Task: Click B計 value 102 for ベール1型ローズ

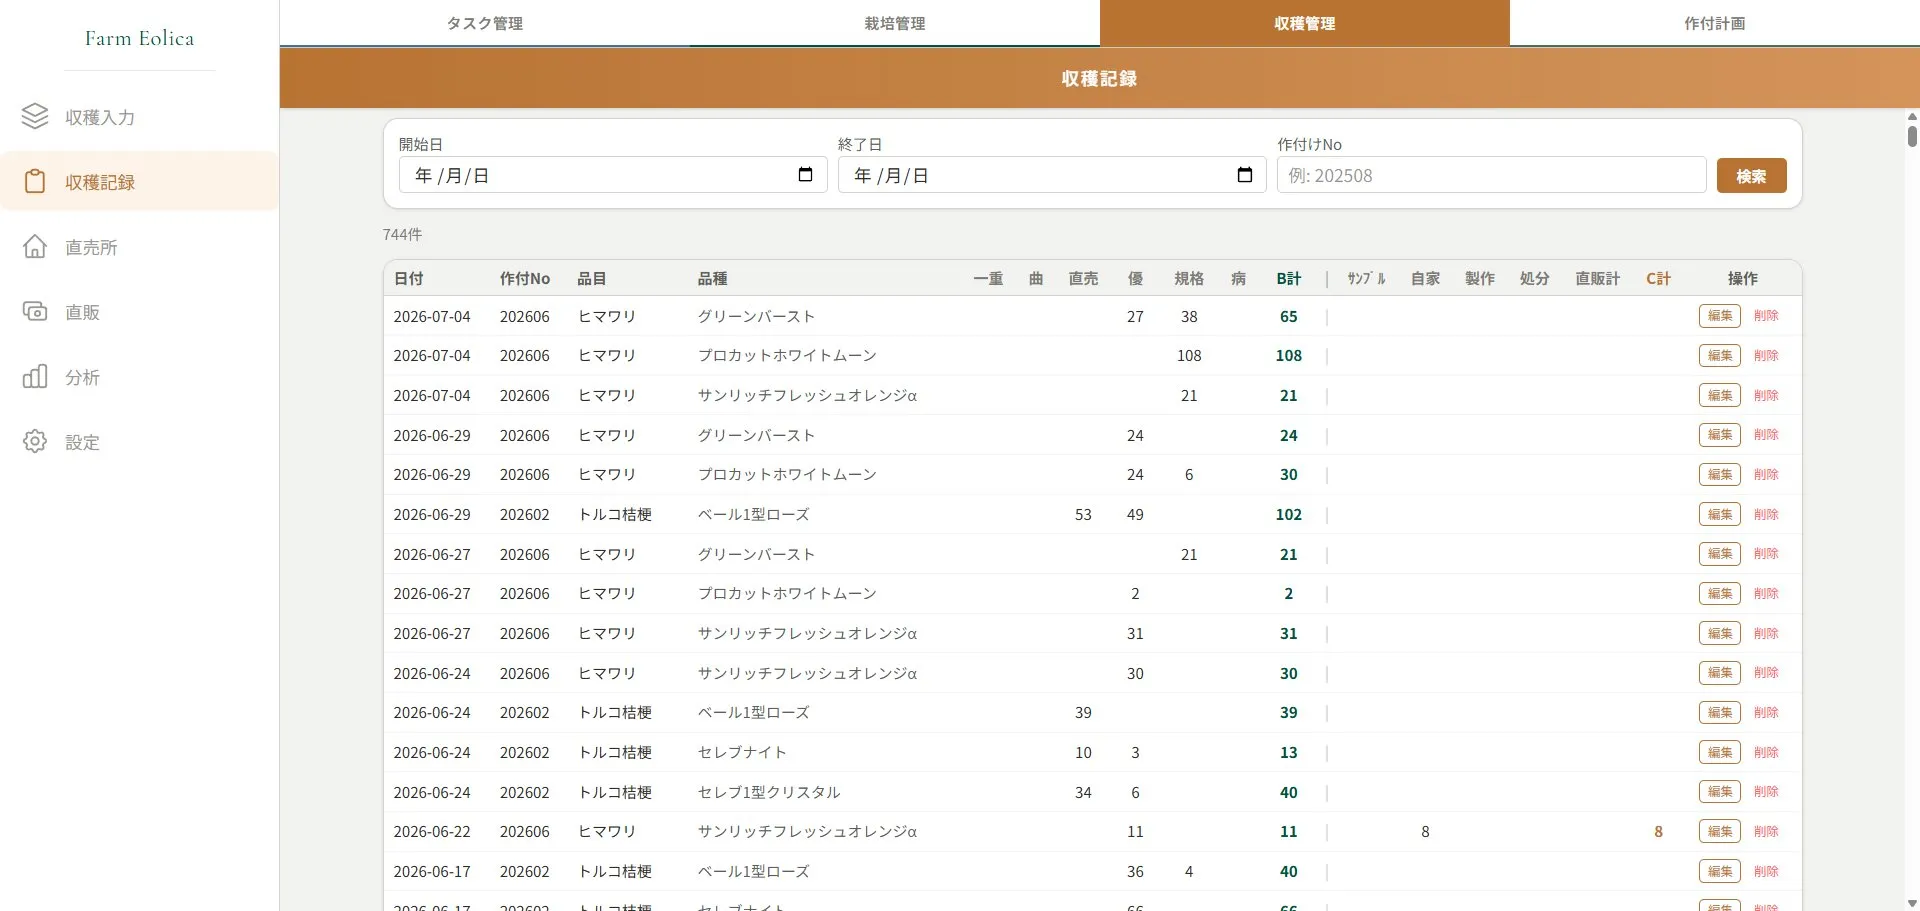Action: coord(1289,514)
